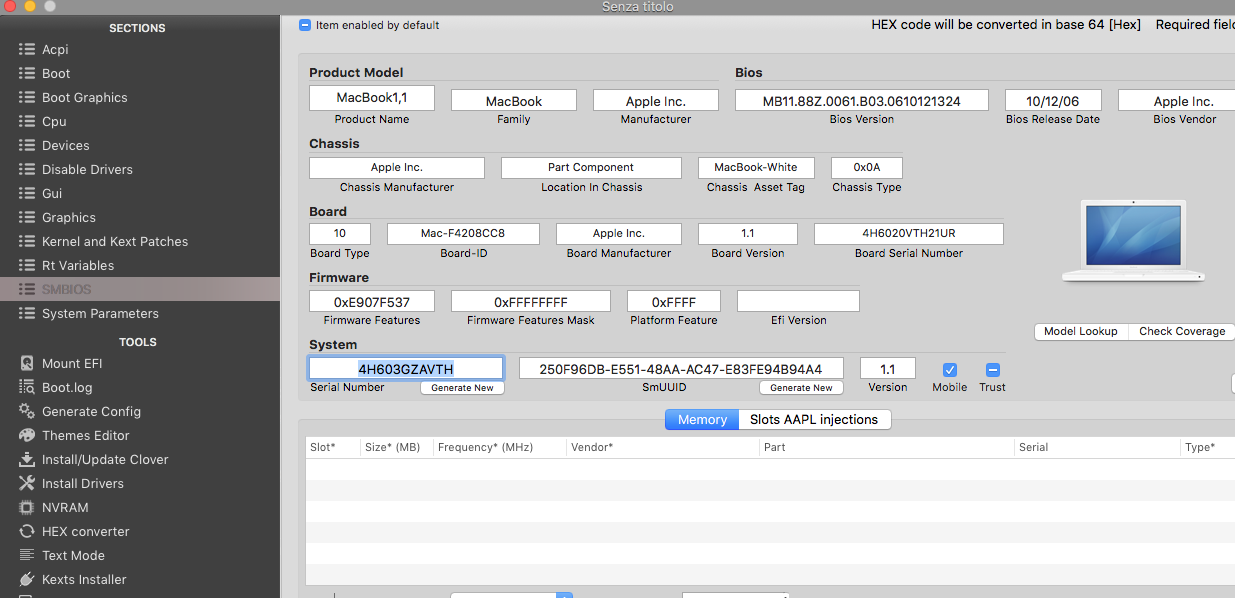
Task: Click the system Version field
Action: point(888,369)
